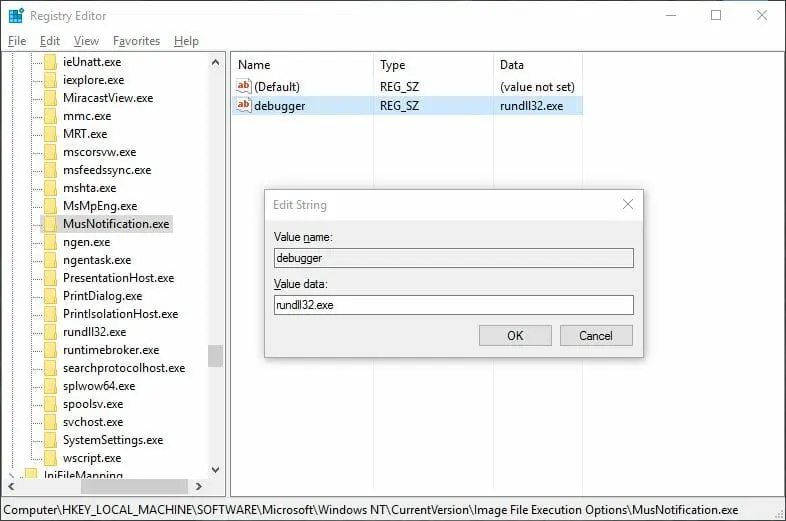Click the folder icon beside iexplore.exe
This screenshot has width=786, height=521.
click(50, 80)
